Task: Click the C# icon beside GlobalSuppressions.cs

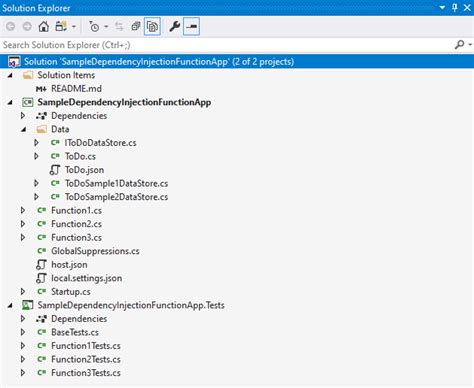Action: 41,251
